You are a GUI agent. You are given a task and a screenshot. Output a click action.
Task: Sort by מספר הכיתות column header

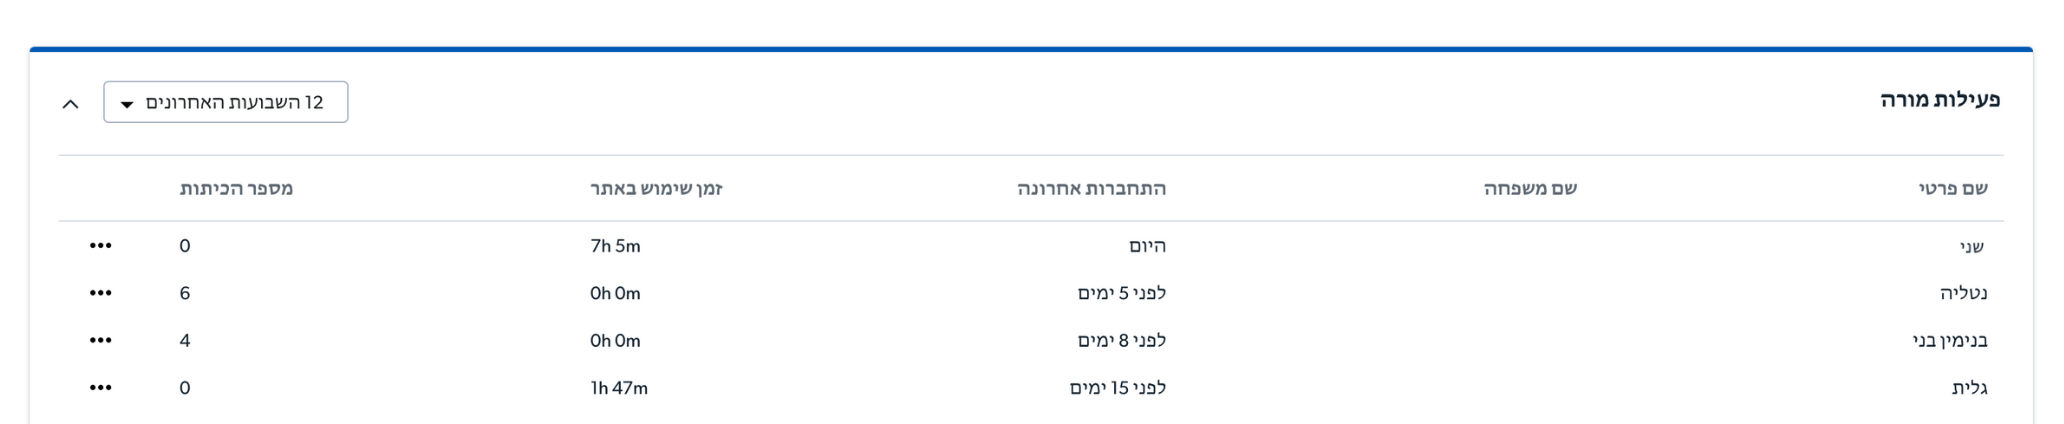tap(236, 188)
